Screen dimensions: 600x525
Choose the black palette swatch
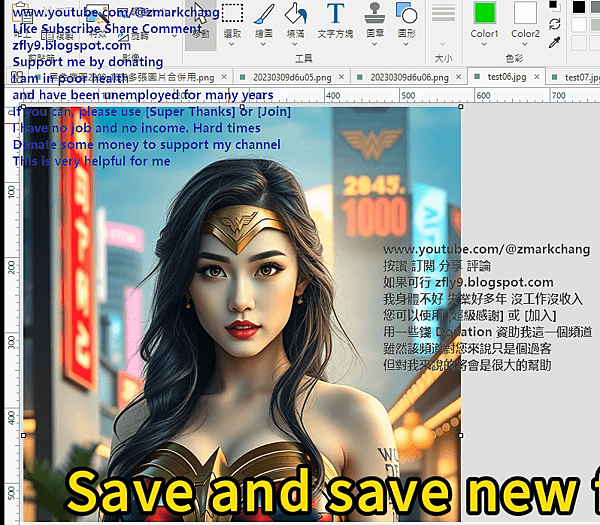click(579, 7)
